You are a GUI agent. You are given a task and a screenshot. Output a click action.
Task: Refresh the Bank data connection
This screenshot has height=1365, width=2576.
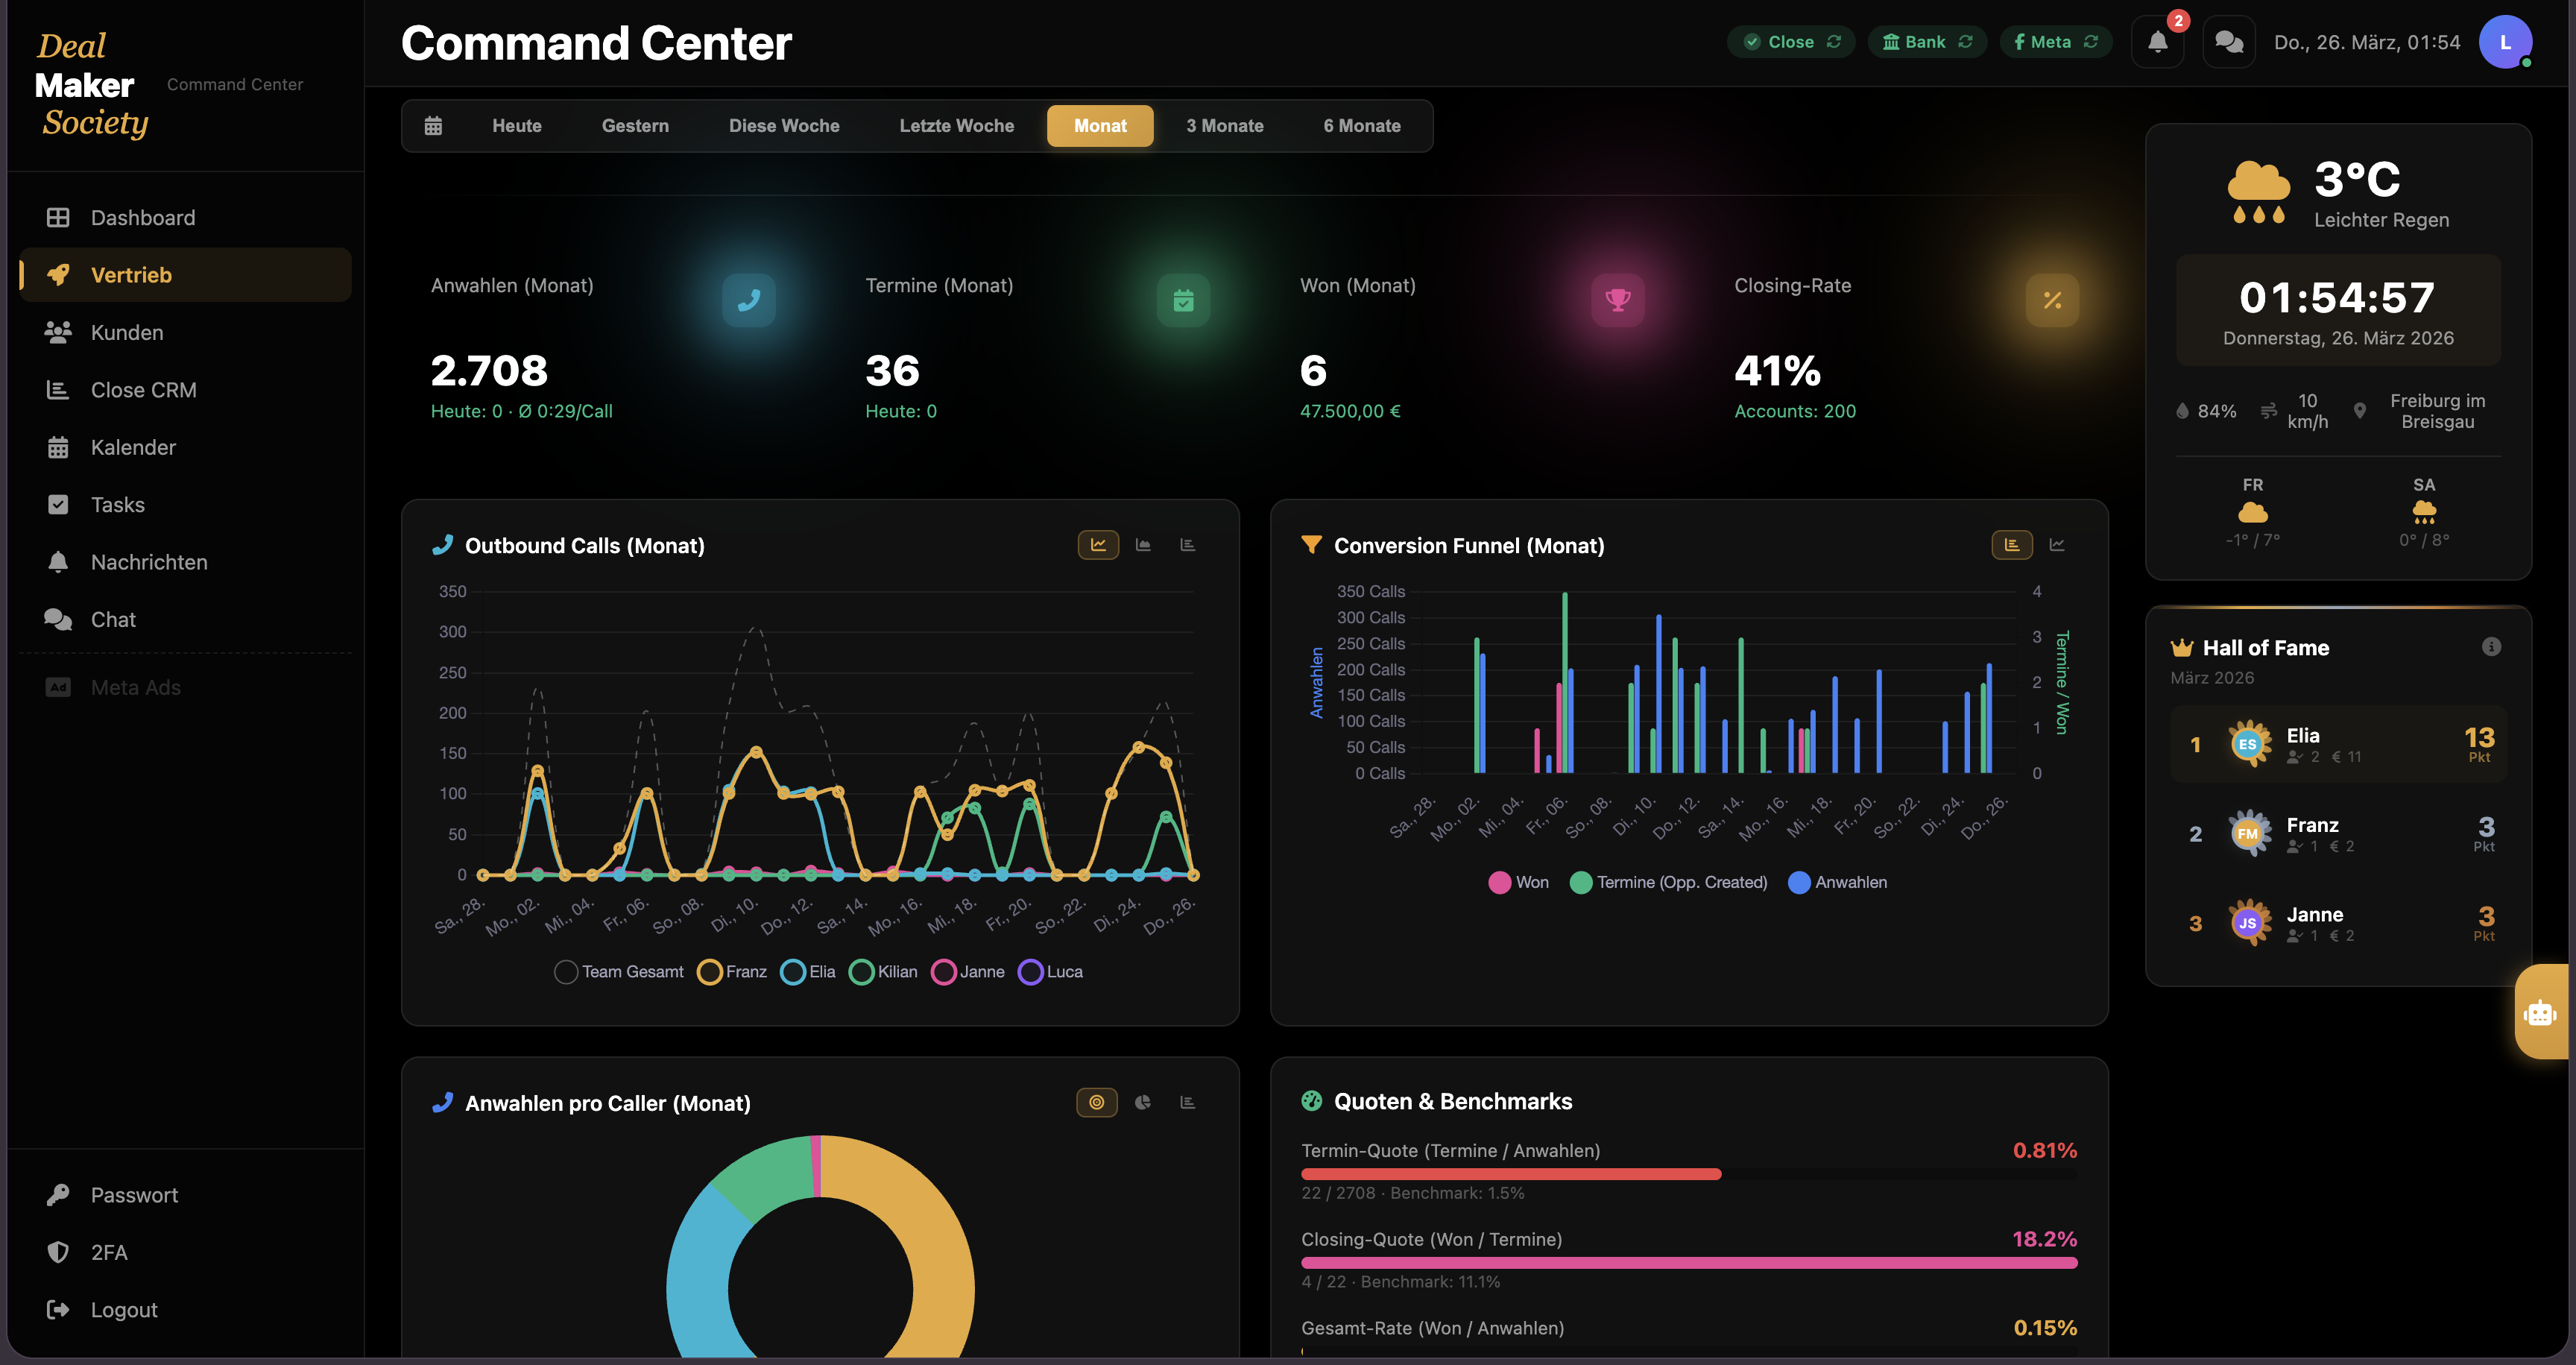point(1966,41)
